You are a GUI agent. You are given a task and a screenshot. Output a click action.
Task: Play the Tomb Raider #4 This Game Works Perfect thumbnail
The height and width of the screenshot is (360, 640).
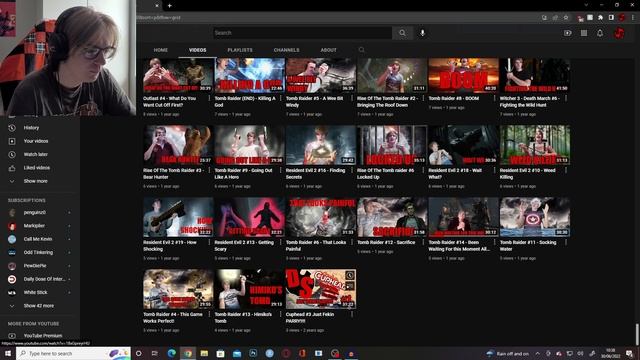coord(178,289)
